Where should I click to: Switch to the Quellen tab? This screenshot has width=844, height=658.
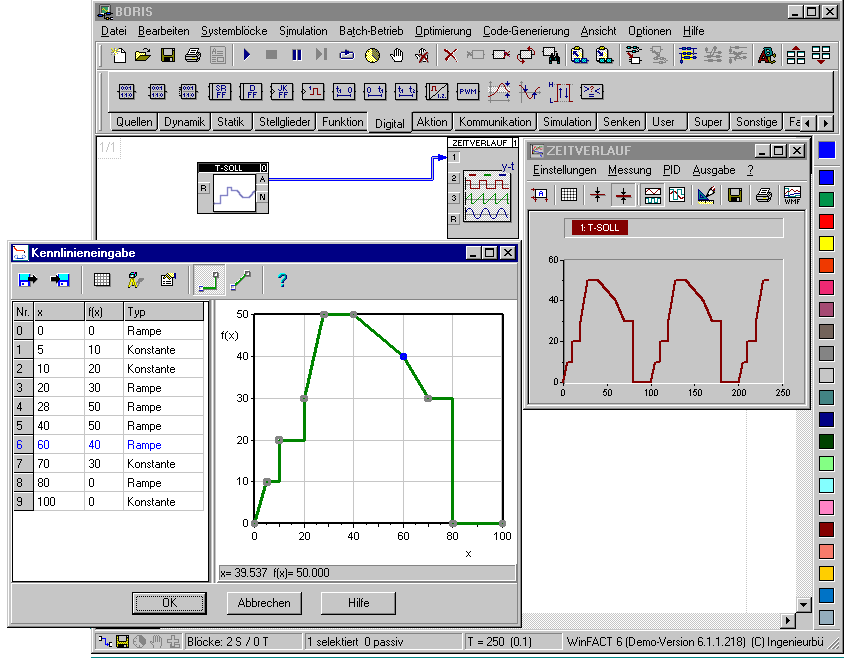pos(134,122)
